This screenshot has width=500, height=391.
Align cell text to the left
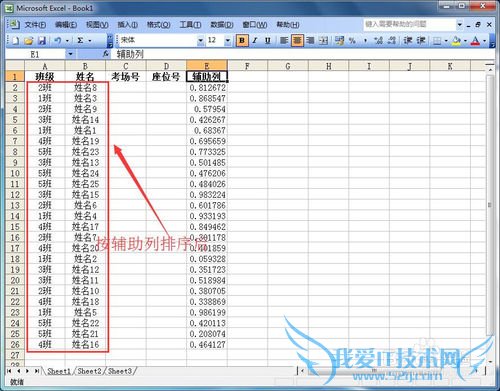[284, 41]
